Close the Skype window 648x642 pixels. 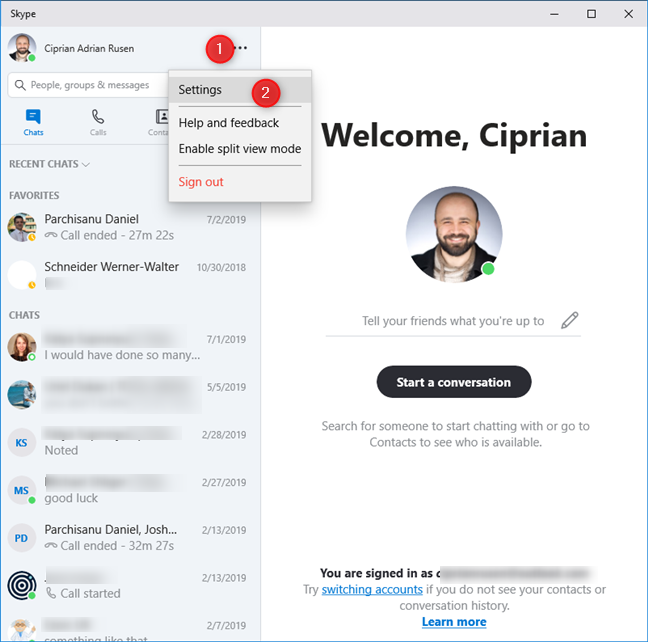pyautogui.click(x=629, y=14)
